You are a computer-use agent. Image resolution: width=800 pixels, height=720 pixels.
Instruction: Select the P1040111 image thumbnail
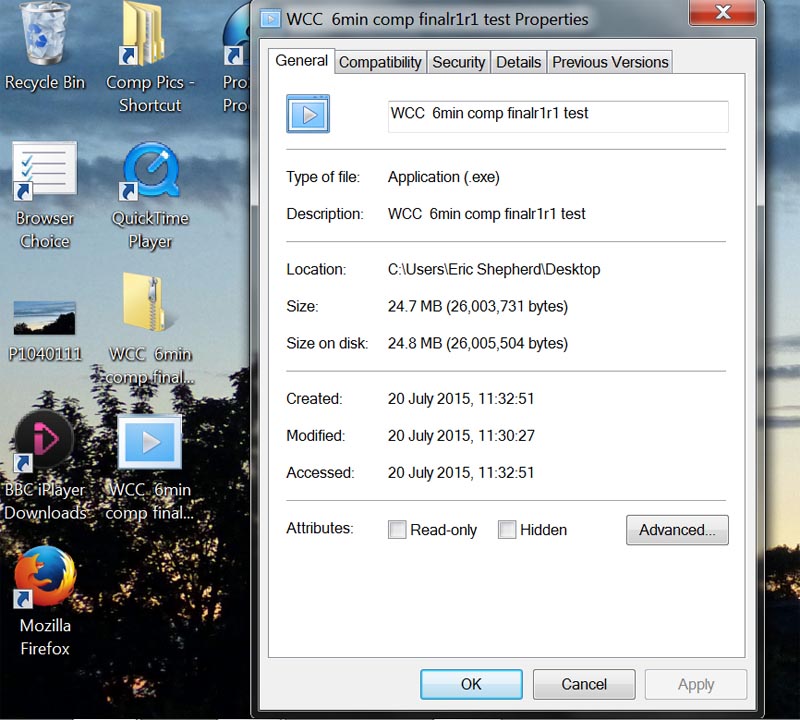(x=44, y=318)
